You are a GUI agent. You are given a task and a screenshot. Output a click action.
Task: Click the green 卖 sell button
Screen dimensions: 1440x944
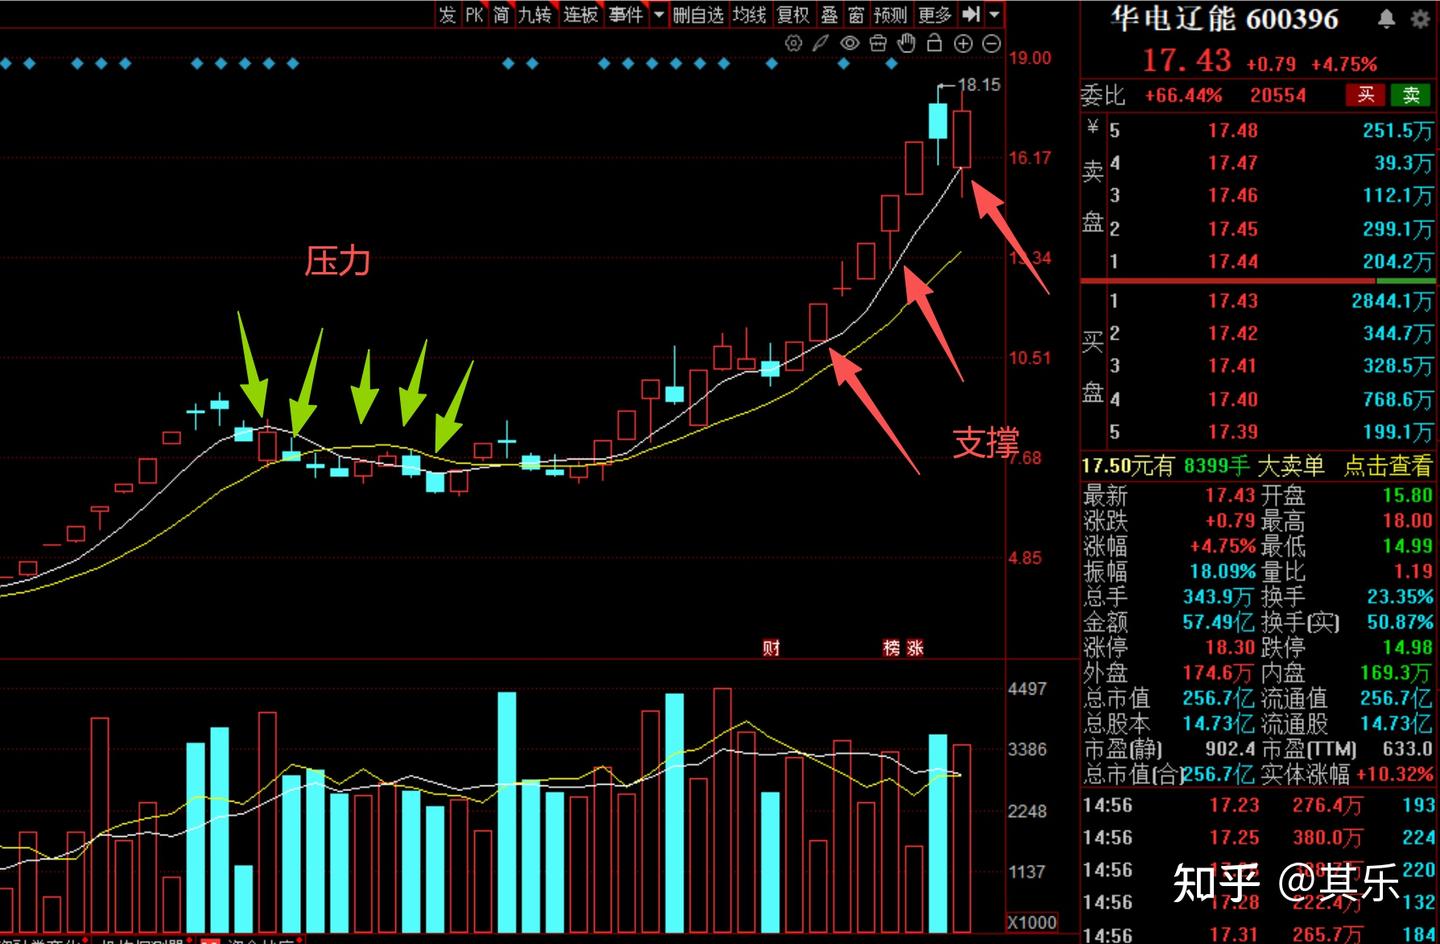tap(1411, 95)
